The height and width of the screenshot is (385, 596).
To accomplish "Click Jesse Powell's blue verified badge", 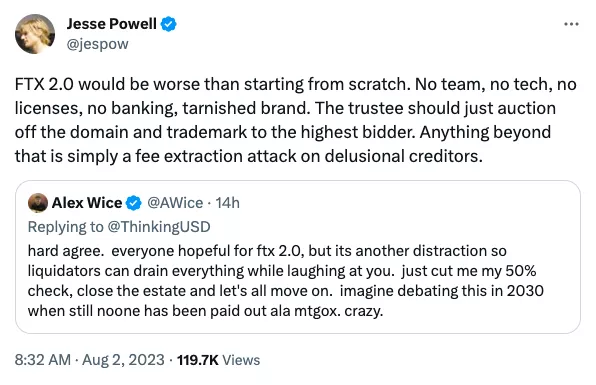I will coord(168,24).
